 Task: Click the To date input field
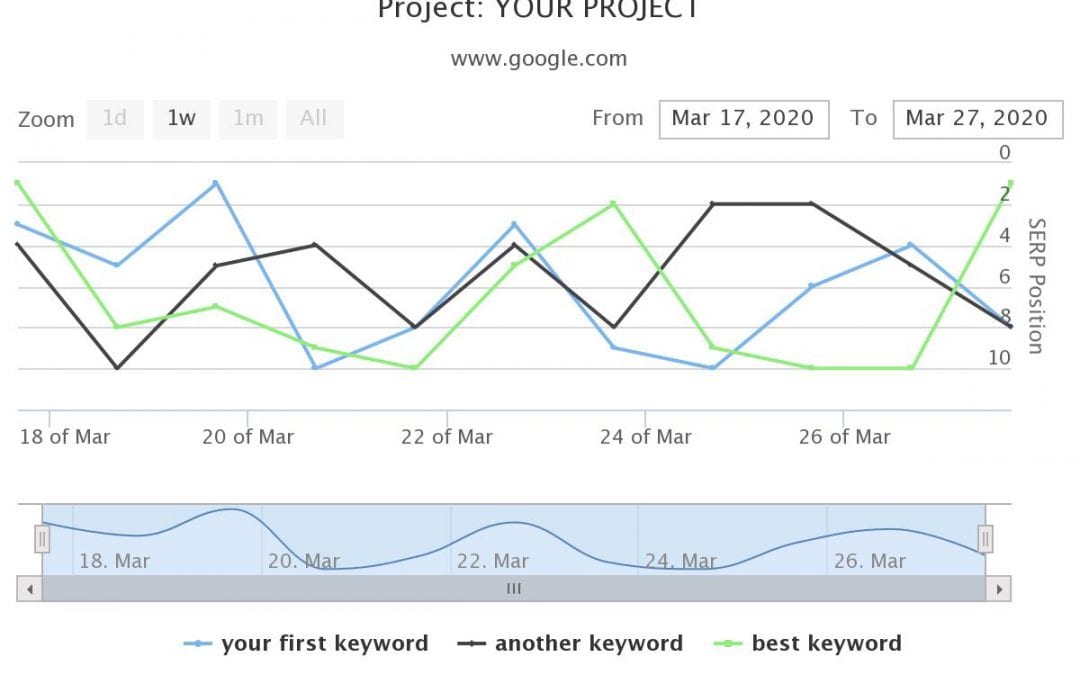click(x=977, y=118)
